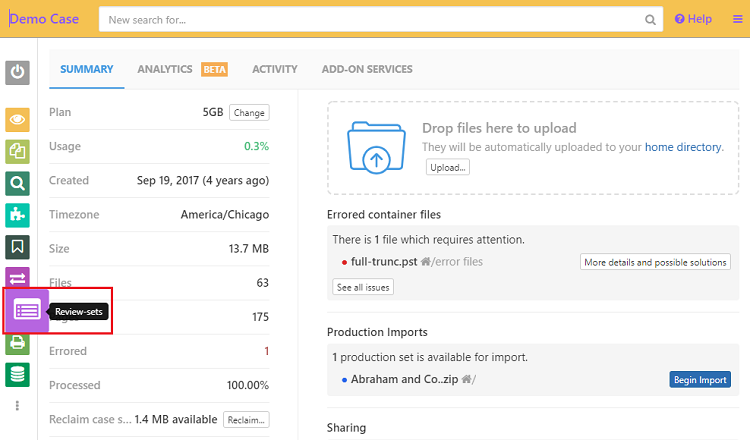
Task: Open the Demo Case title menu
Action: [46, 19]
